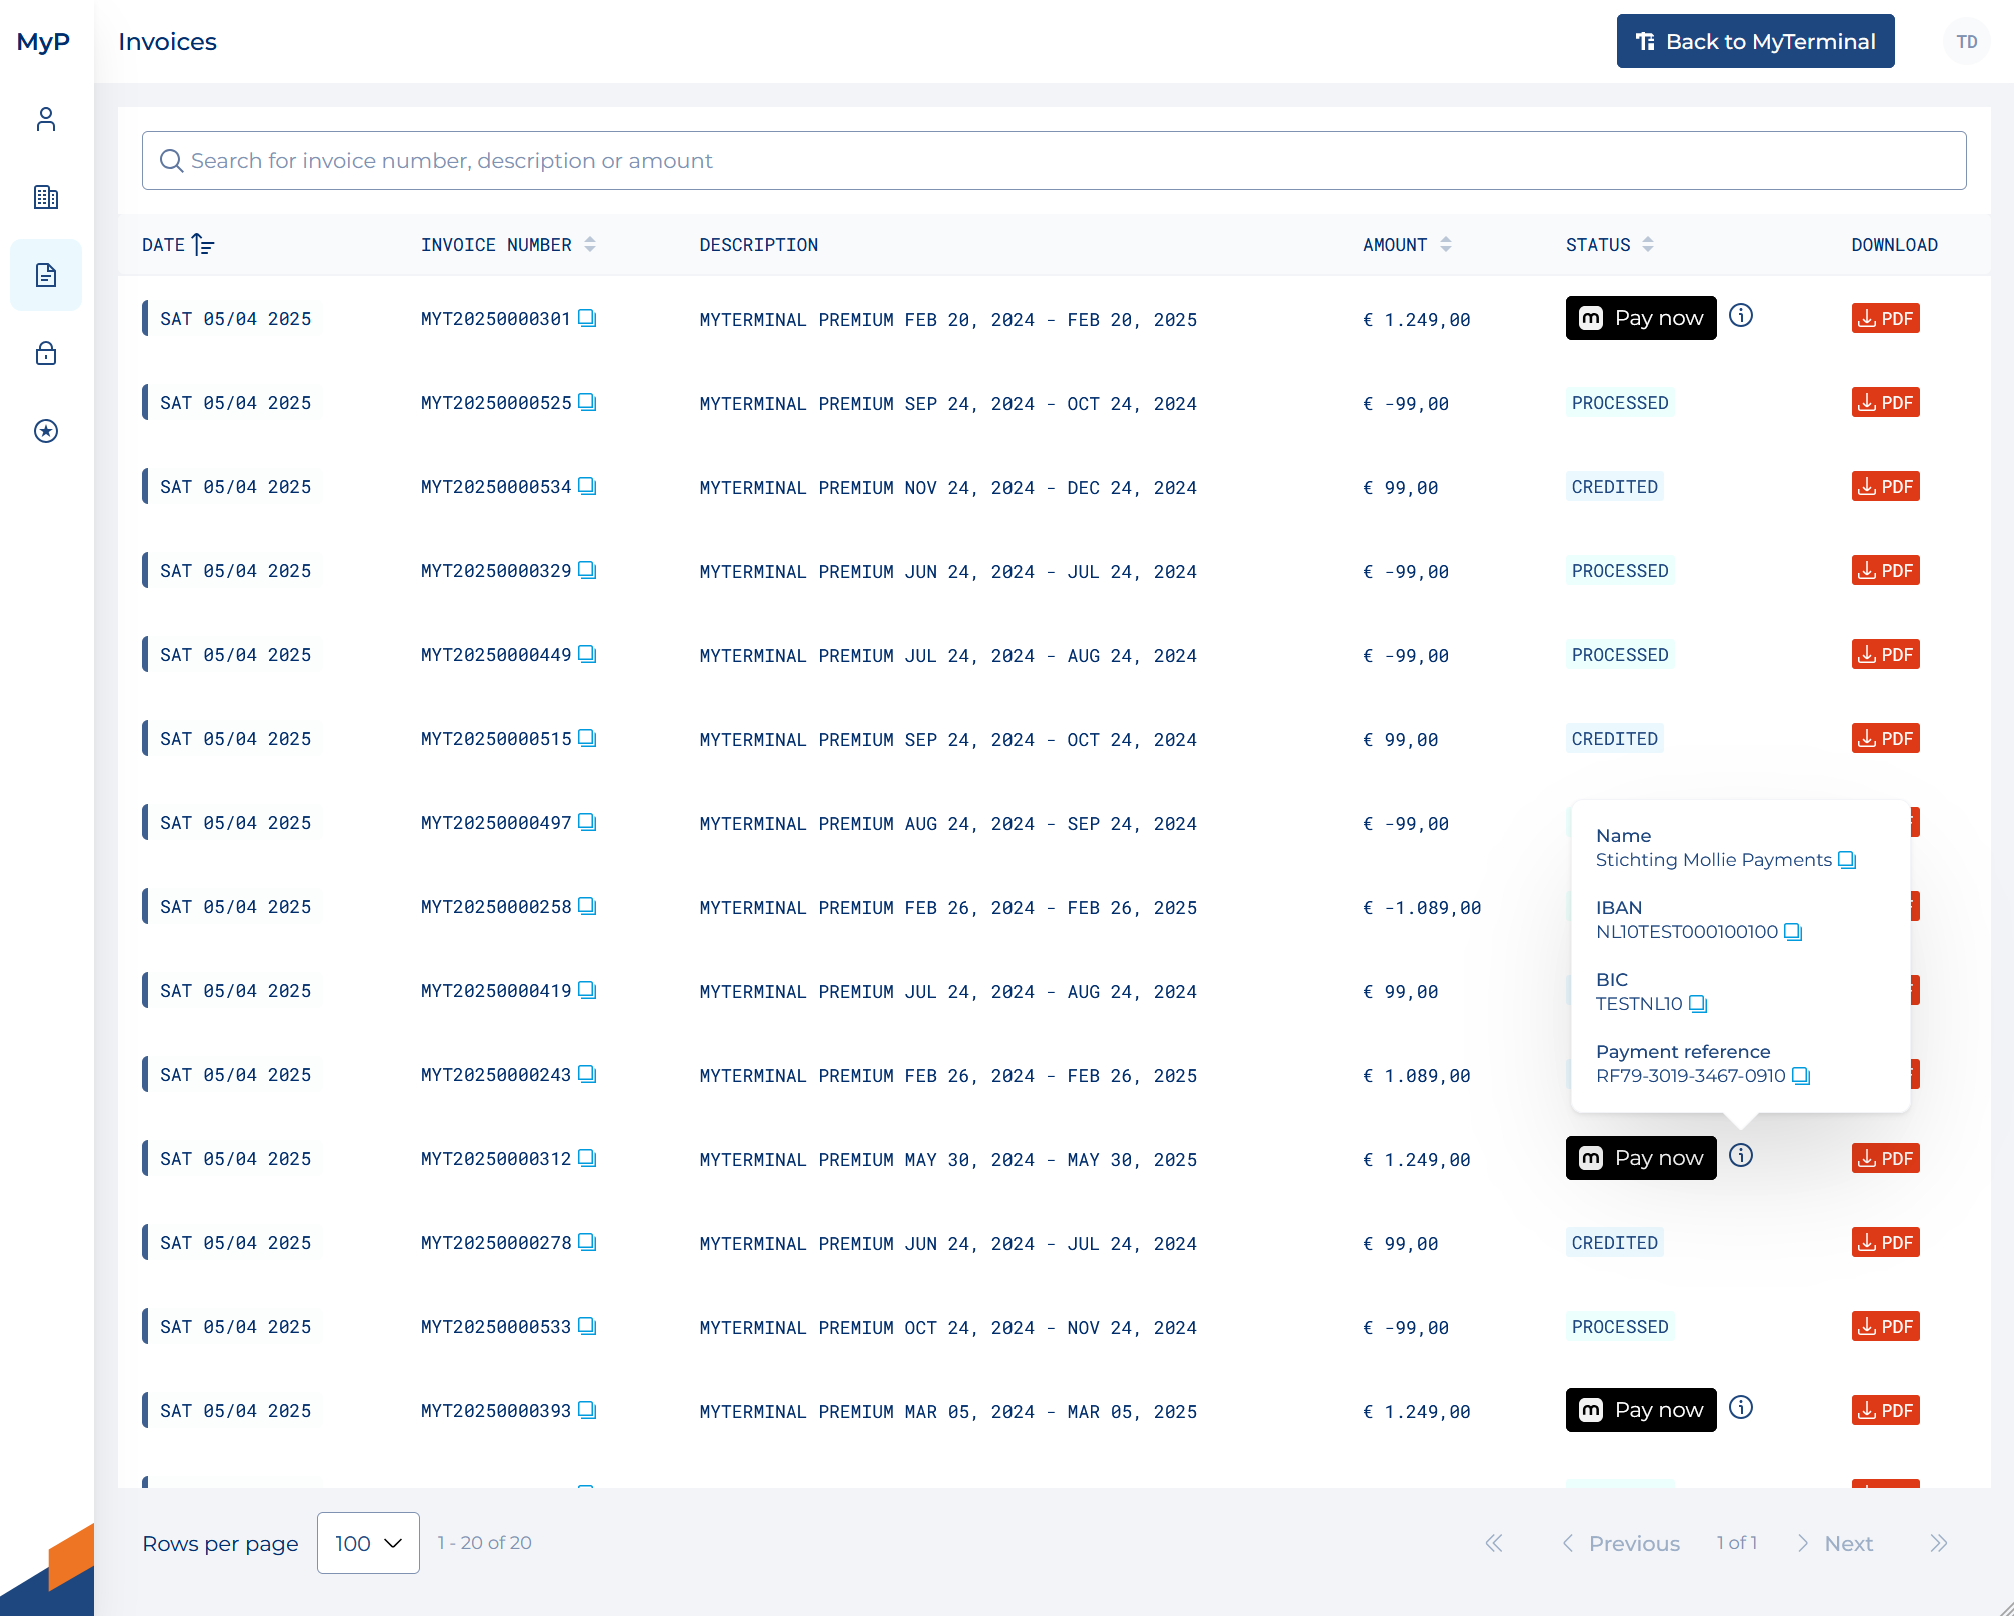Download PDF for invoice MYT20250000278
The height and width of the screenshot is (1616, 2014).
point(1885,1242)
